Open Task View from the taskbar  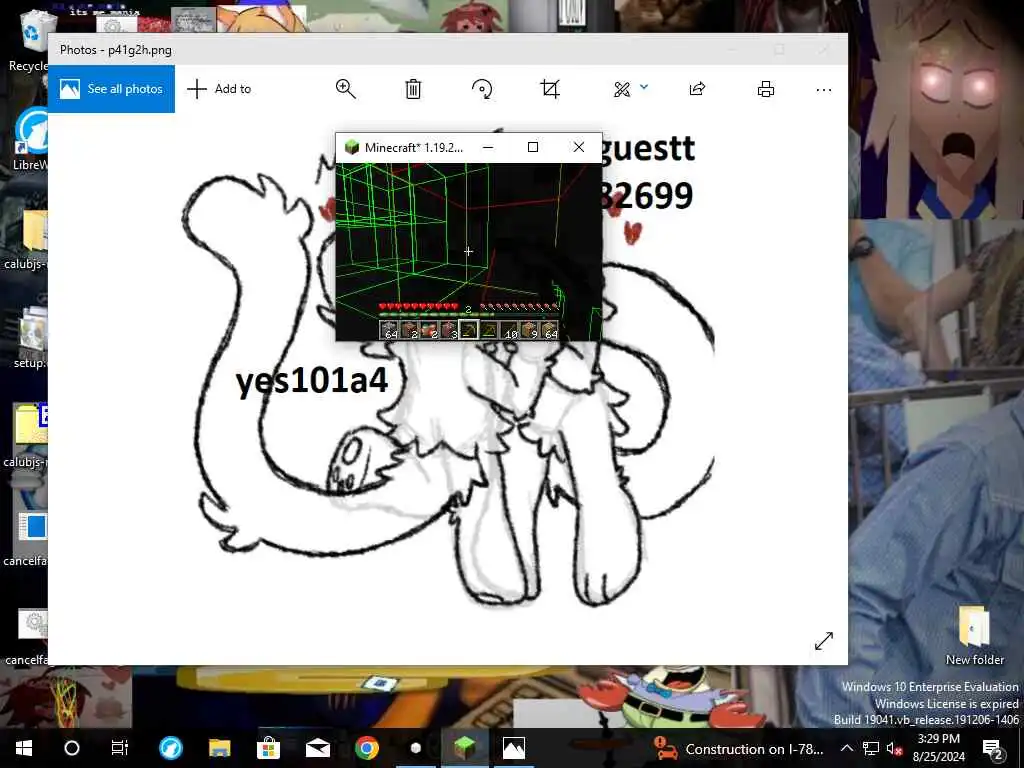coord(120,748)
